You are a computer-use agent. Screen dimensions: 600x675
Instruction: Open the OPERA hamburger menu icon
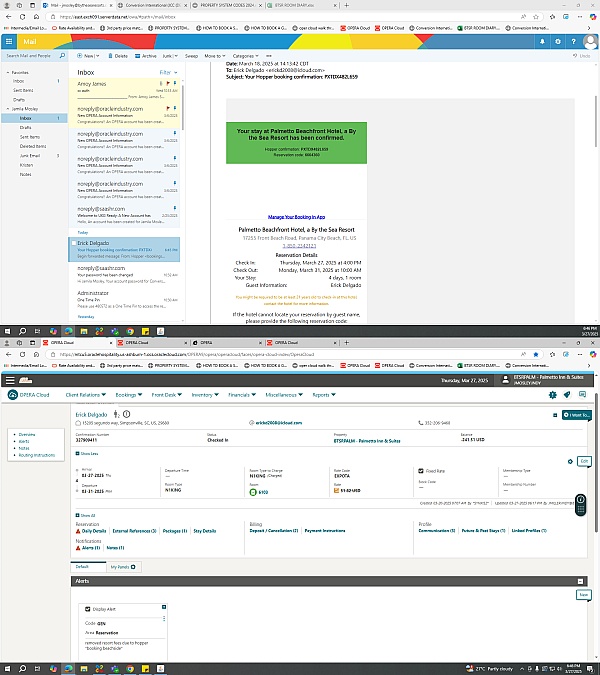10,380
